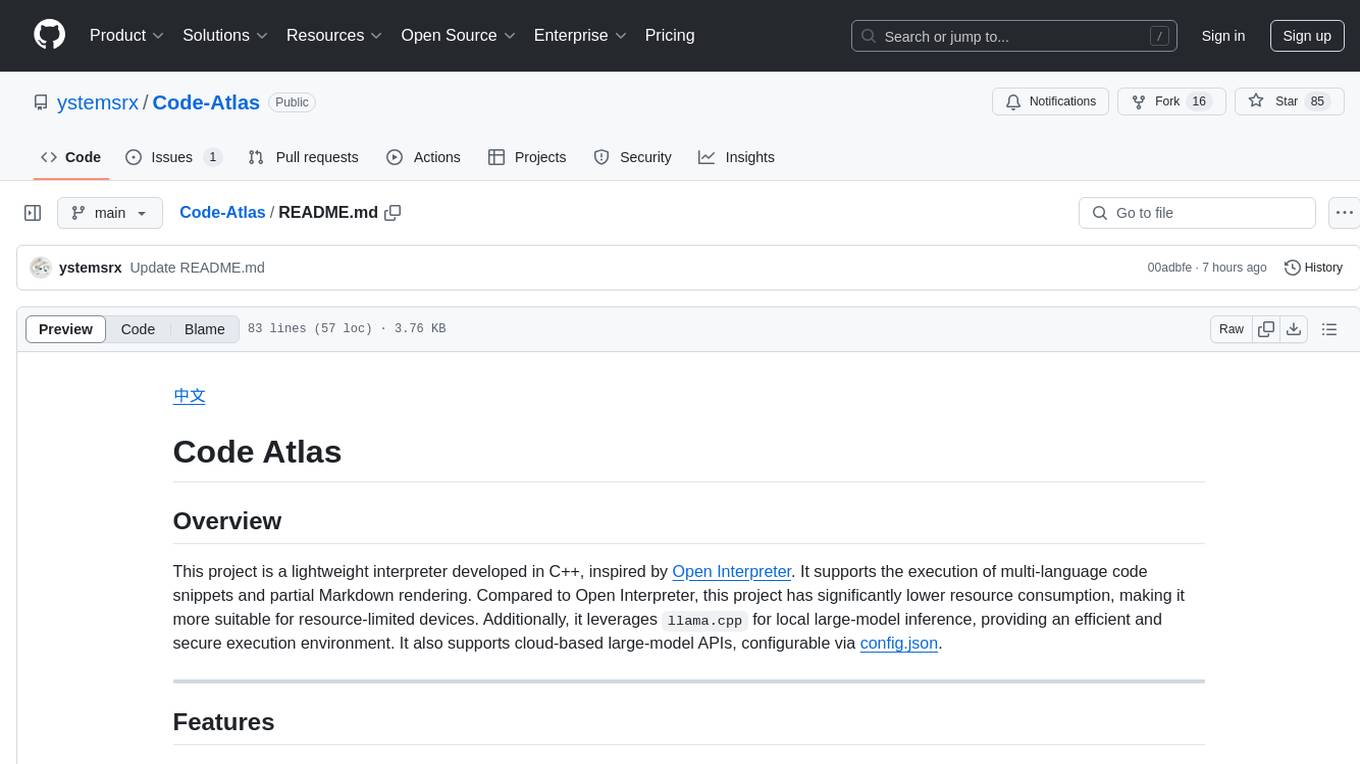Click the Issues counter badge 1
The height and width of the screenshot is (764, 1360).
[212, 157]
